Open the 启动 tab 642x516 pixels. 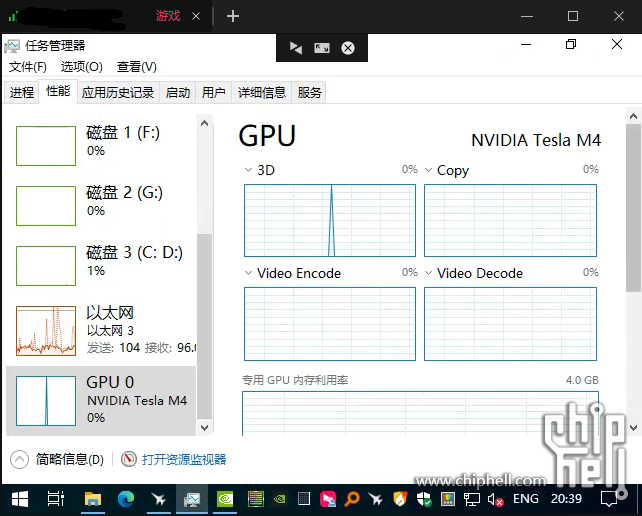click(x=178, y=92)
